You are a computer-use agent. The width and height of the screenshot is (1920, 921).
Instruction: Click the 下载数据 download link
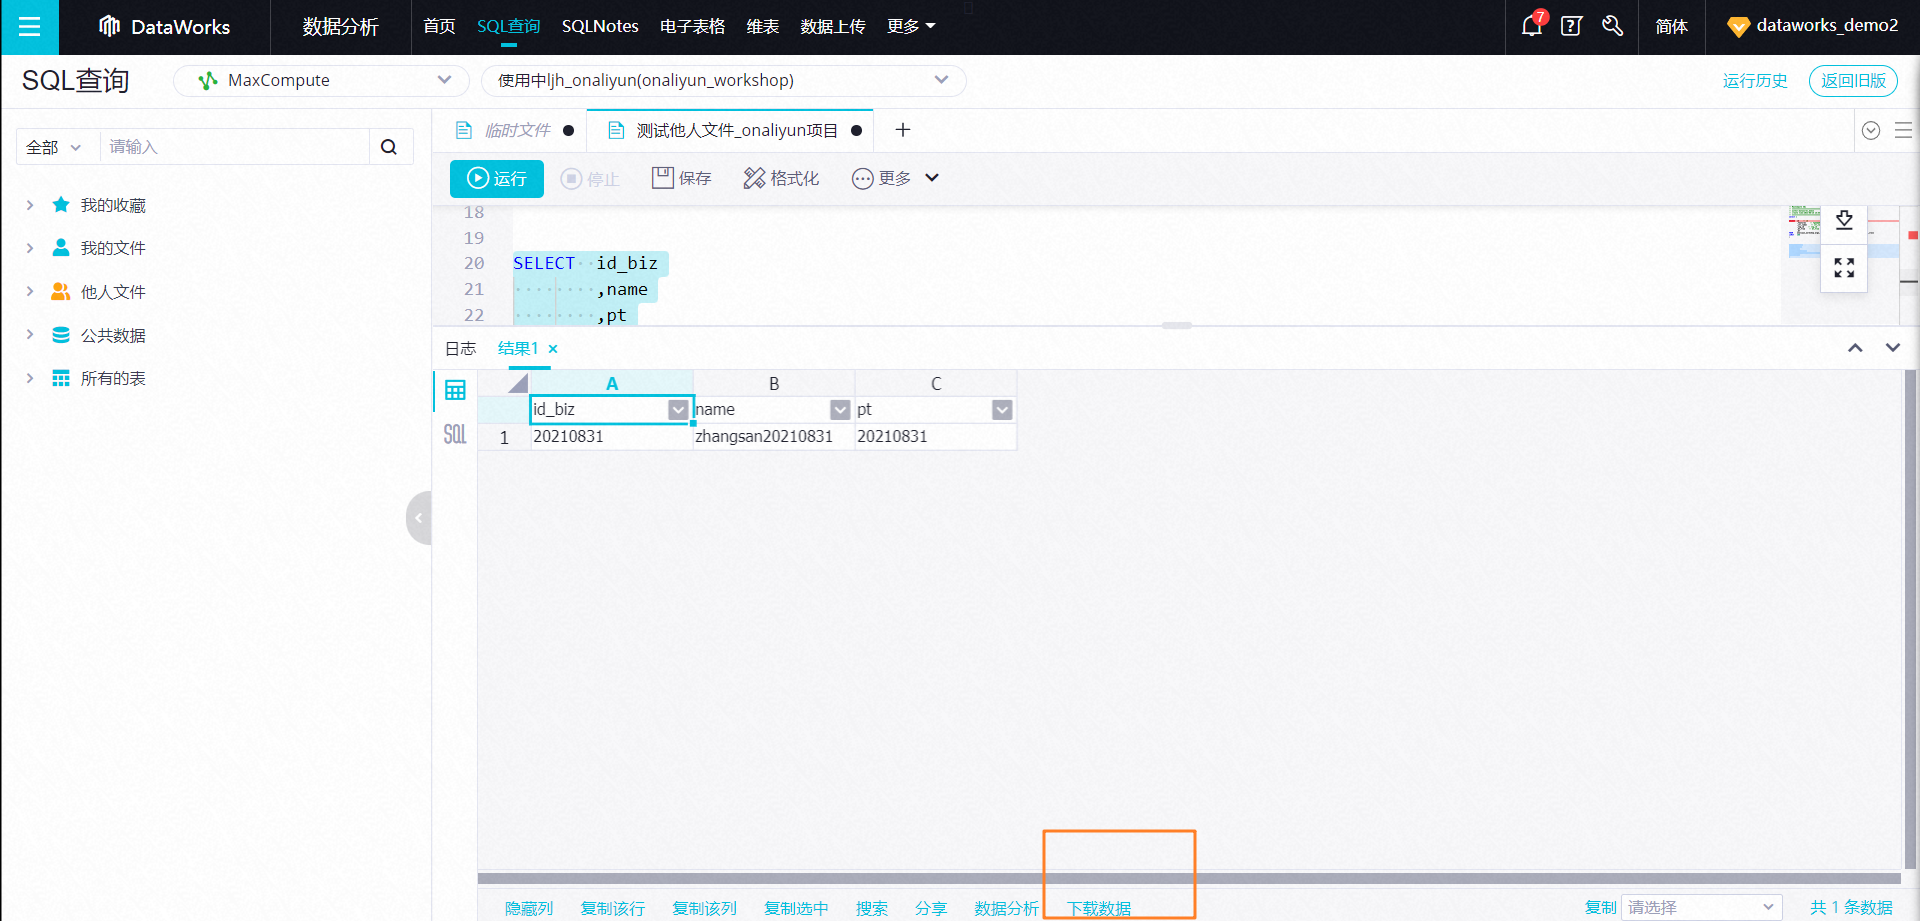1099,908
